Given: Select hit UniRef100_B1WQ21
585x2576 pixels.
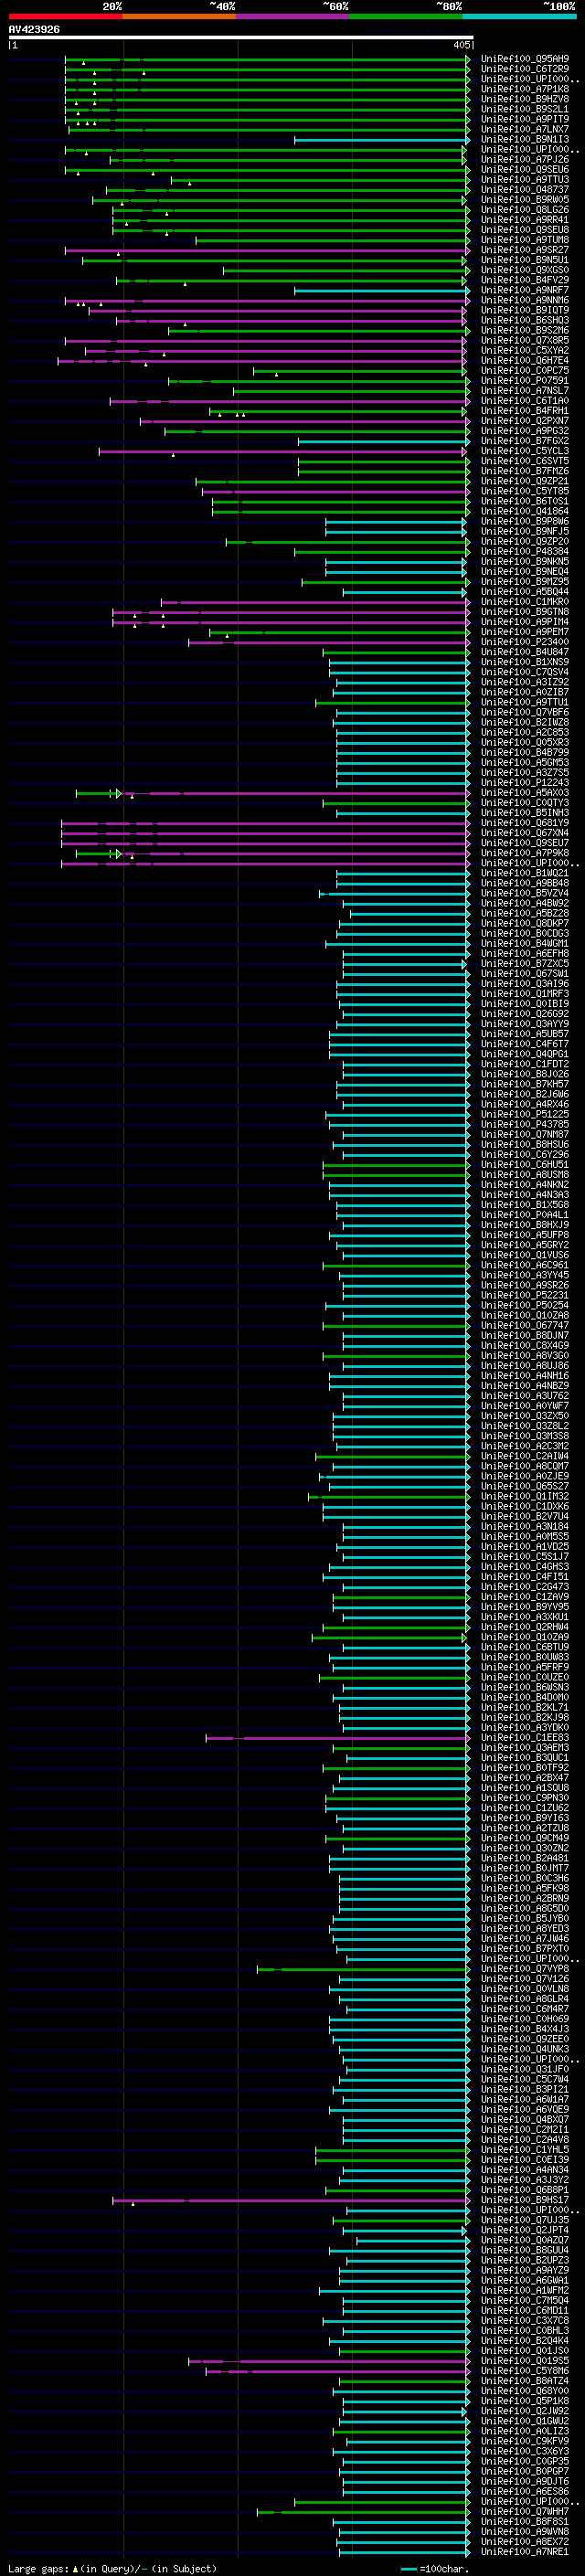Looking at the screenshot, I should [x=525, y=873].
